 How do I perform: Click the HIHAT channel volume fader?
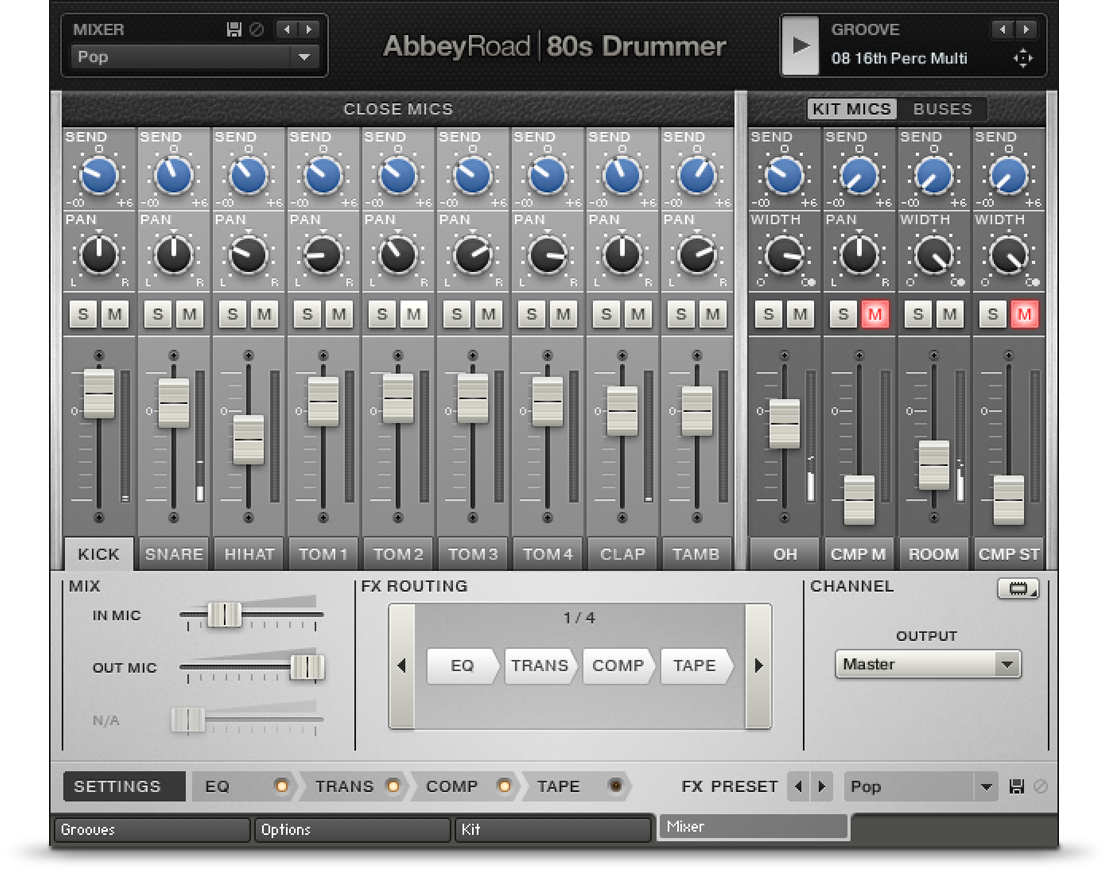click(x=248, y=439)
